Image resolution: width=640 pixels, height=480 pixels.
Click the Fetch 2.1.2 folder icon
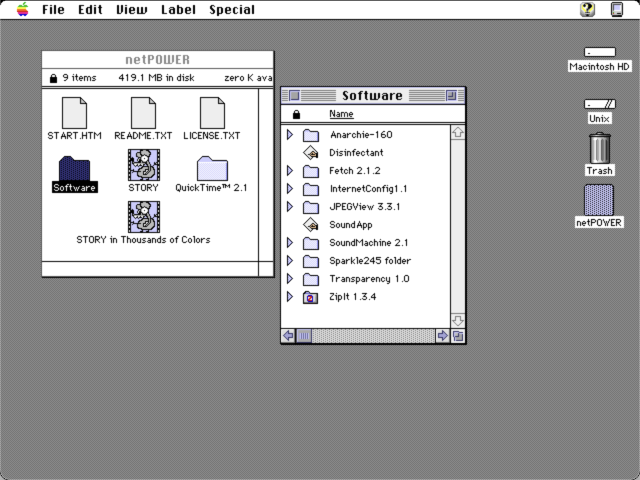(311, 171)
